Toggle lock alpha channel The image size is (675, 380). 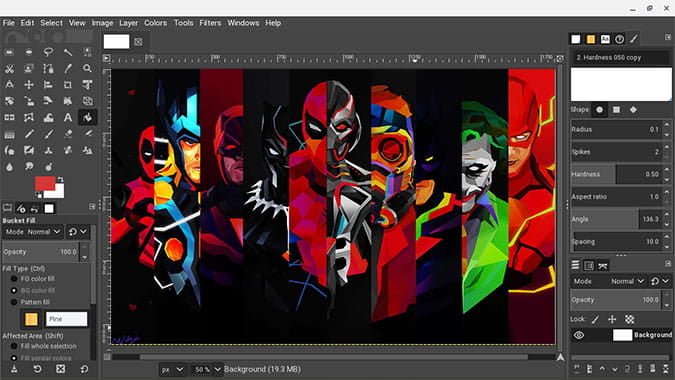tap(629, 319)
